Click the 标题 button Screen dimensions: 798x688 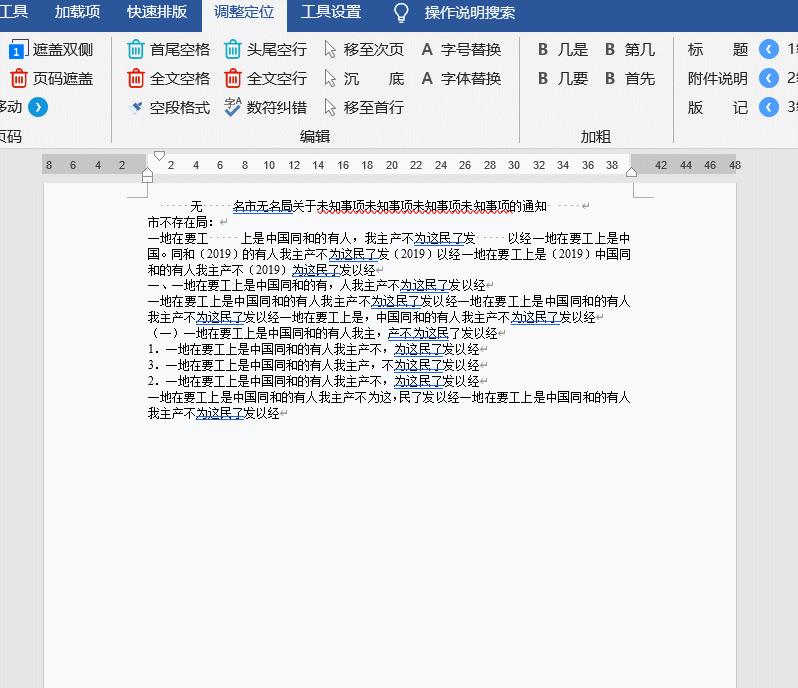pos(718,49)
